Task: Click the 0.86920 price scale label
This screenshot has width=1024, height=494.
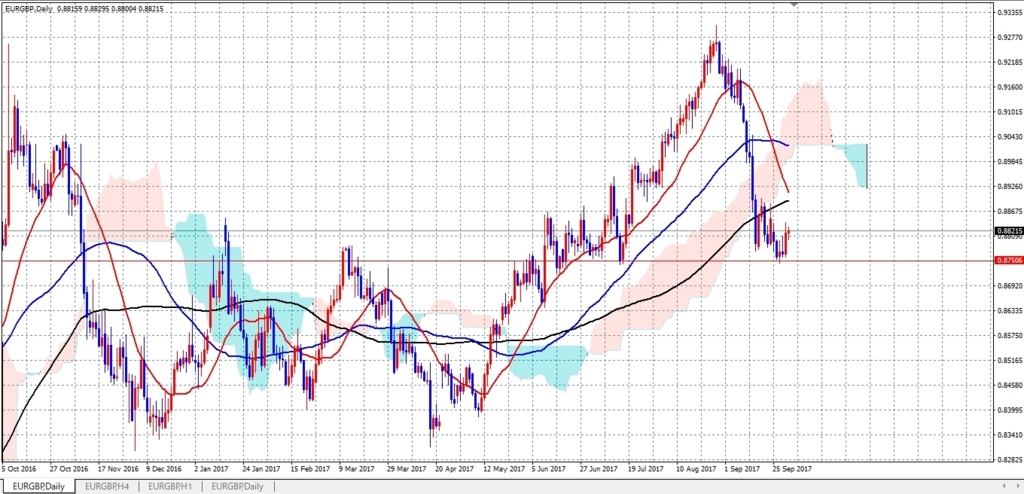Action: pyautogui.click(x=1009, y=286)
